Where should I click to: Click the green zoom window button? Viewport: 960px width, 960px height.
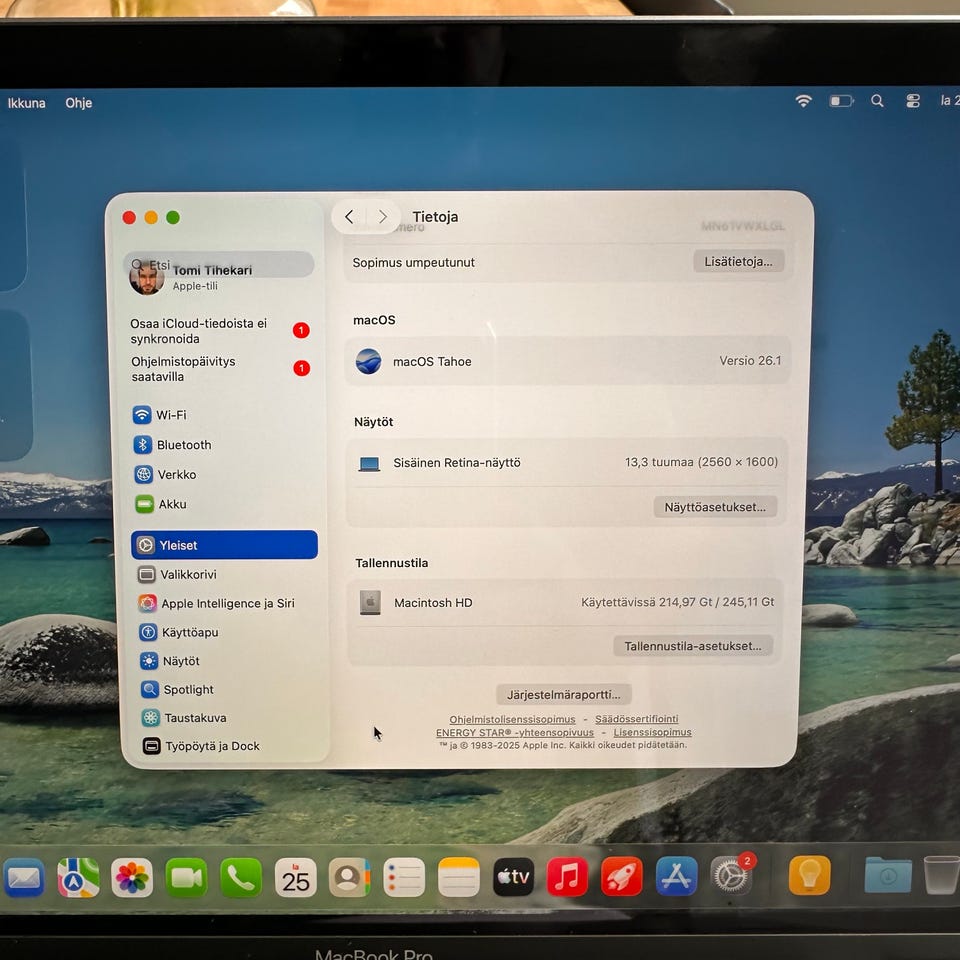(x=173, y=217)
